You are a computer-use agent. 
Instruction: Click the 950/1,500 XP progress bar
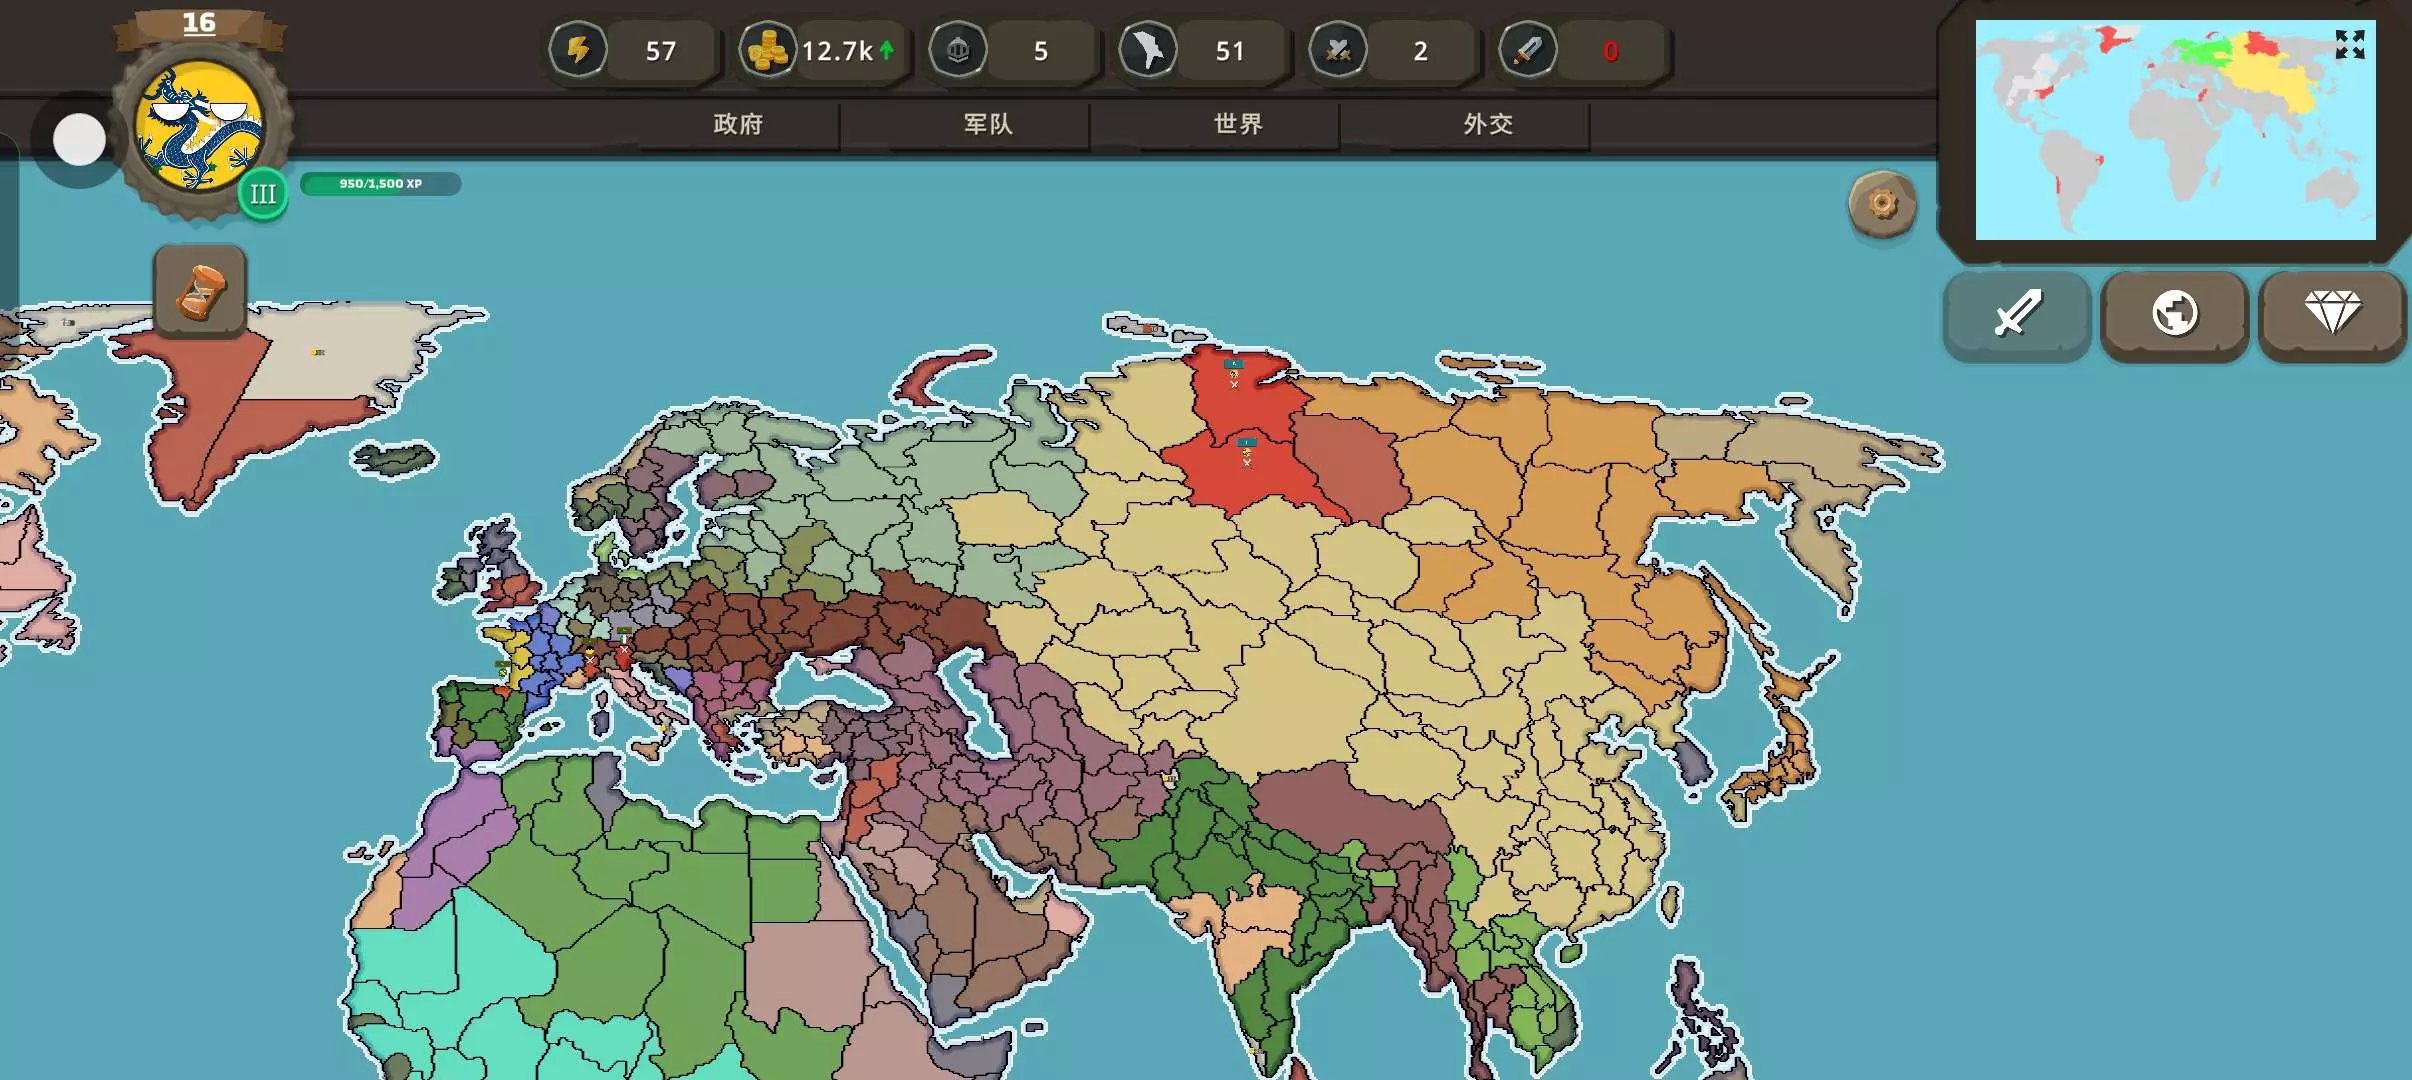click(380, 184)
